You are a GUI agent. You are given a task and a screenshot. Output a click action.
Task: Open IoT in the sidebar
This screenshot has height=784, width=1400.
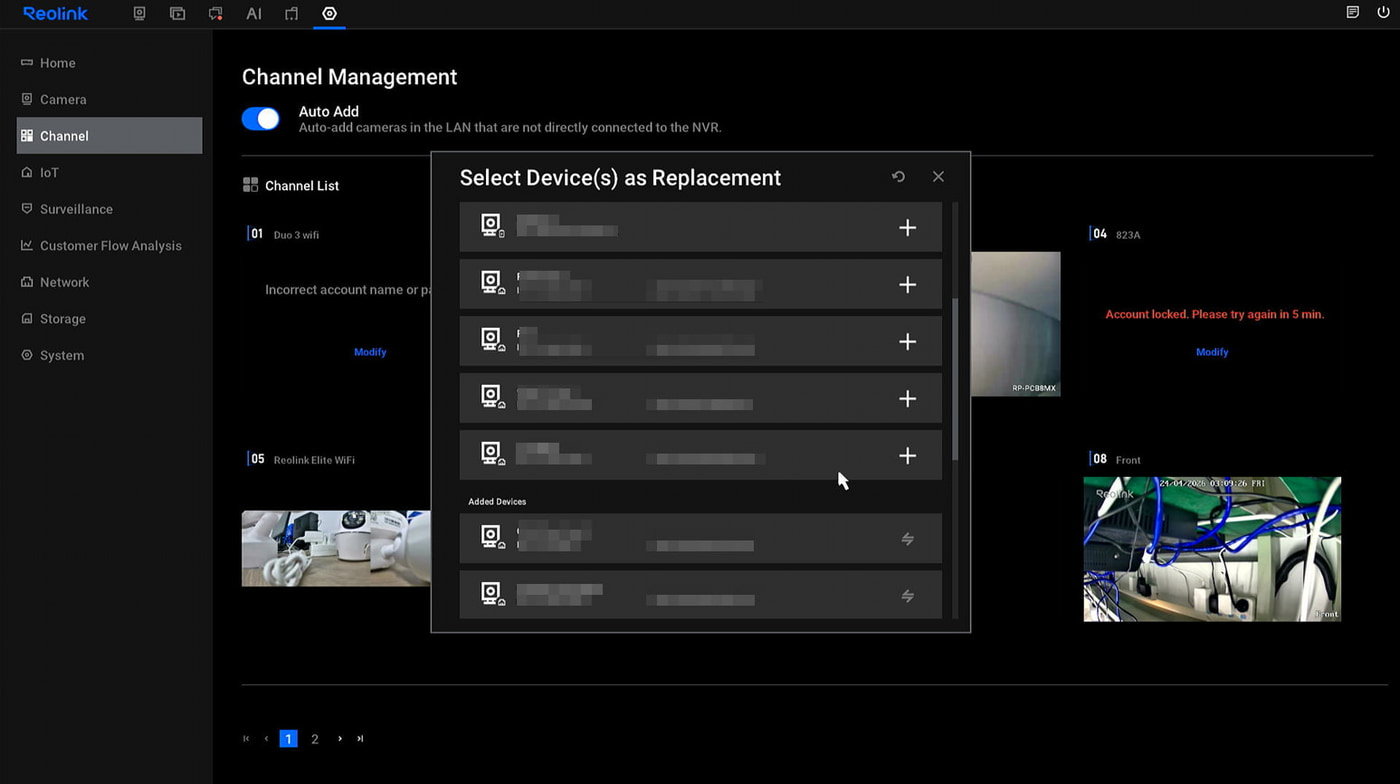[x=109, y=172]
